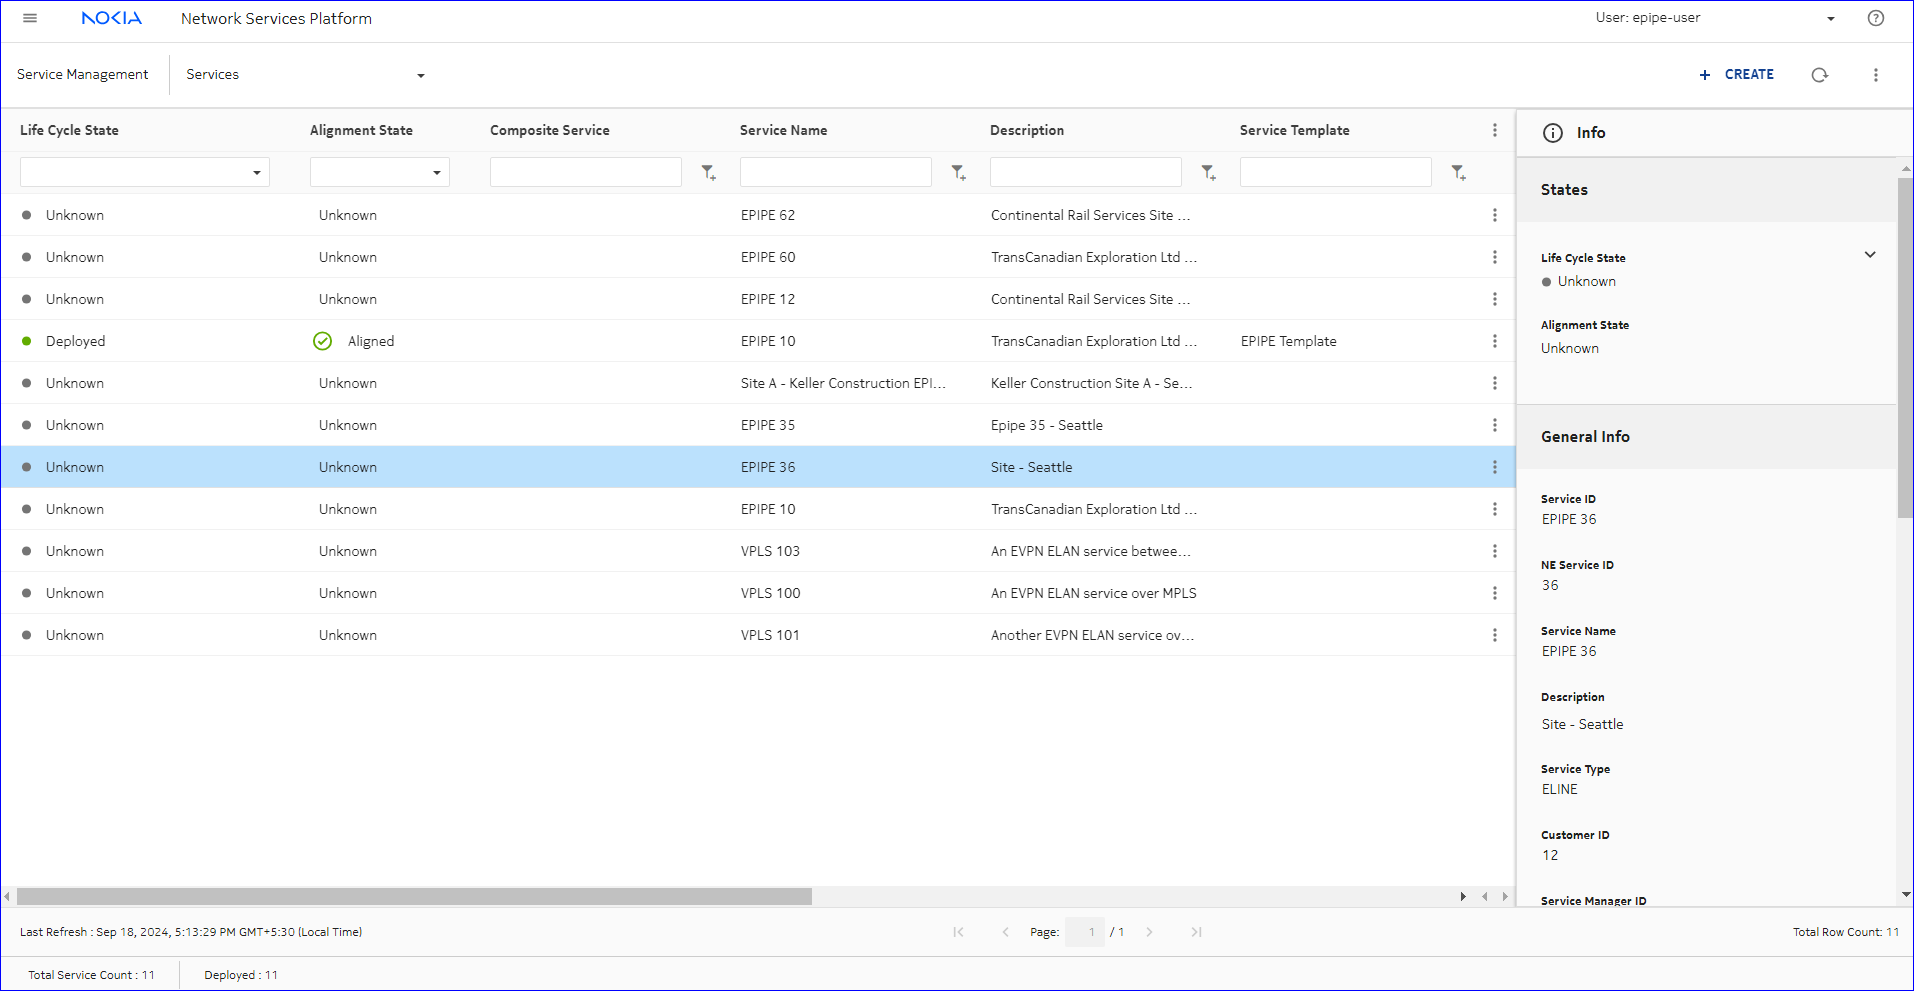Open row actions for EPIPE 62

[x=1494, y=215]
